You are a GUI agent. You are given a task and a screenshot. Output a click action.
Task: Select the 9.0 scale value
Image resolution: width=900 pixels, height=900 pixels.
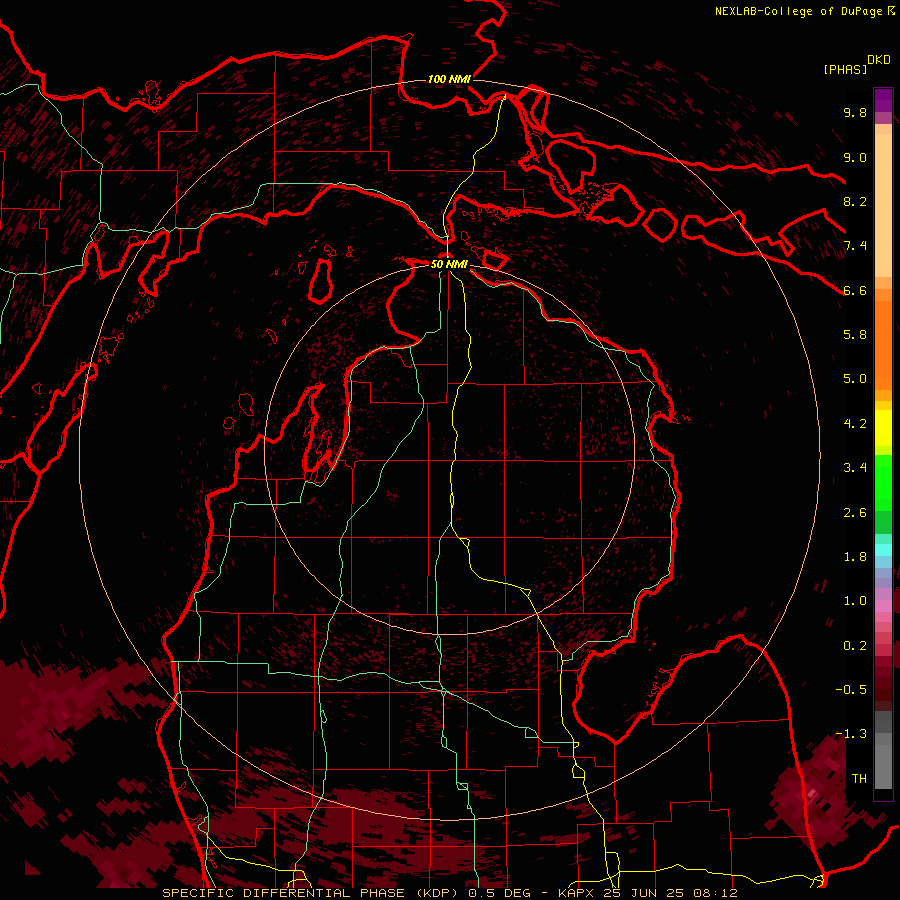pyautogui.click(x=855, y=157)
